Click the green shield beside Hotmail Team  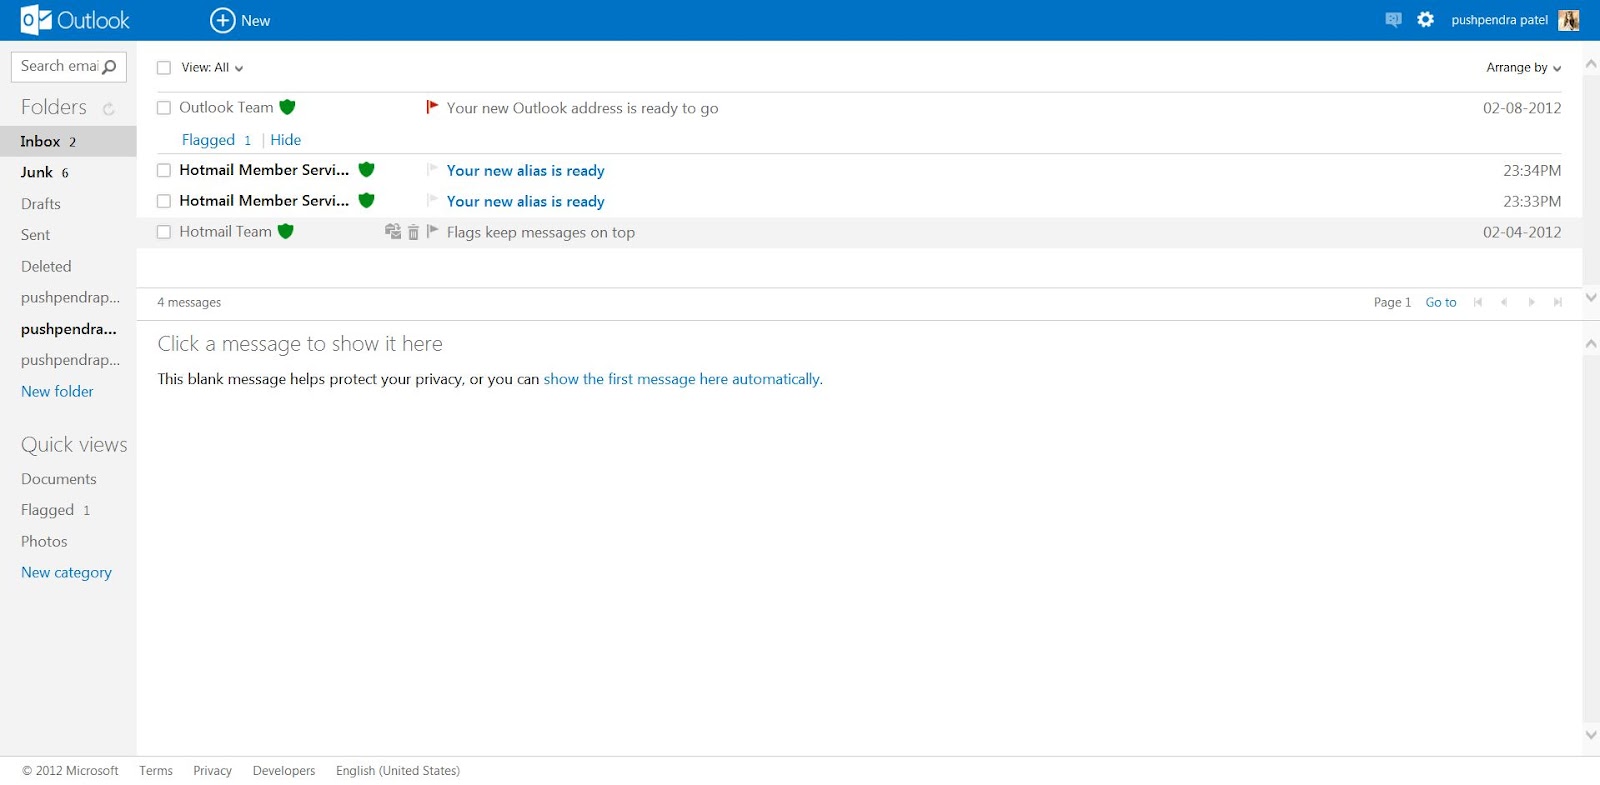[x=285, y=231]
